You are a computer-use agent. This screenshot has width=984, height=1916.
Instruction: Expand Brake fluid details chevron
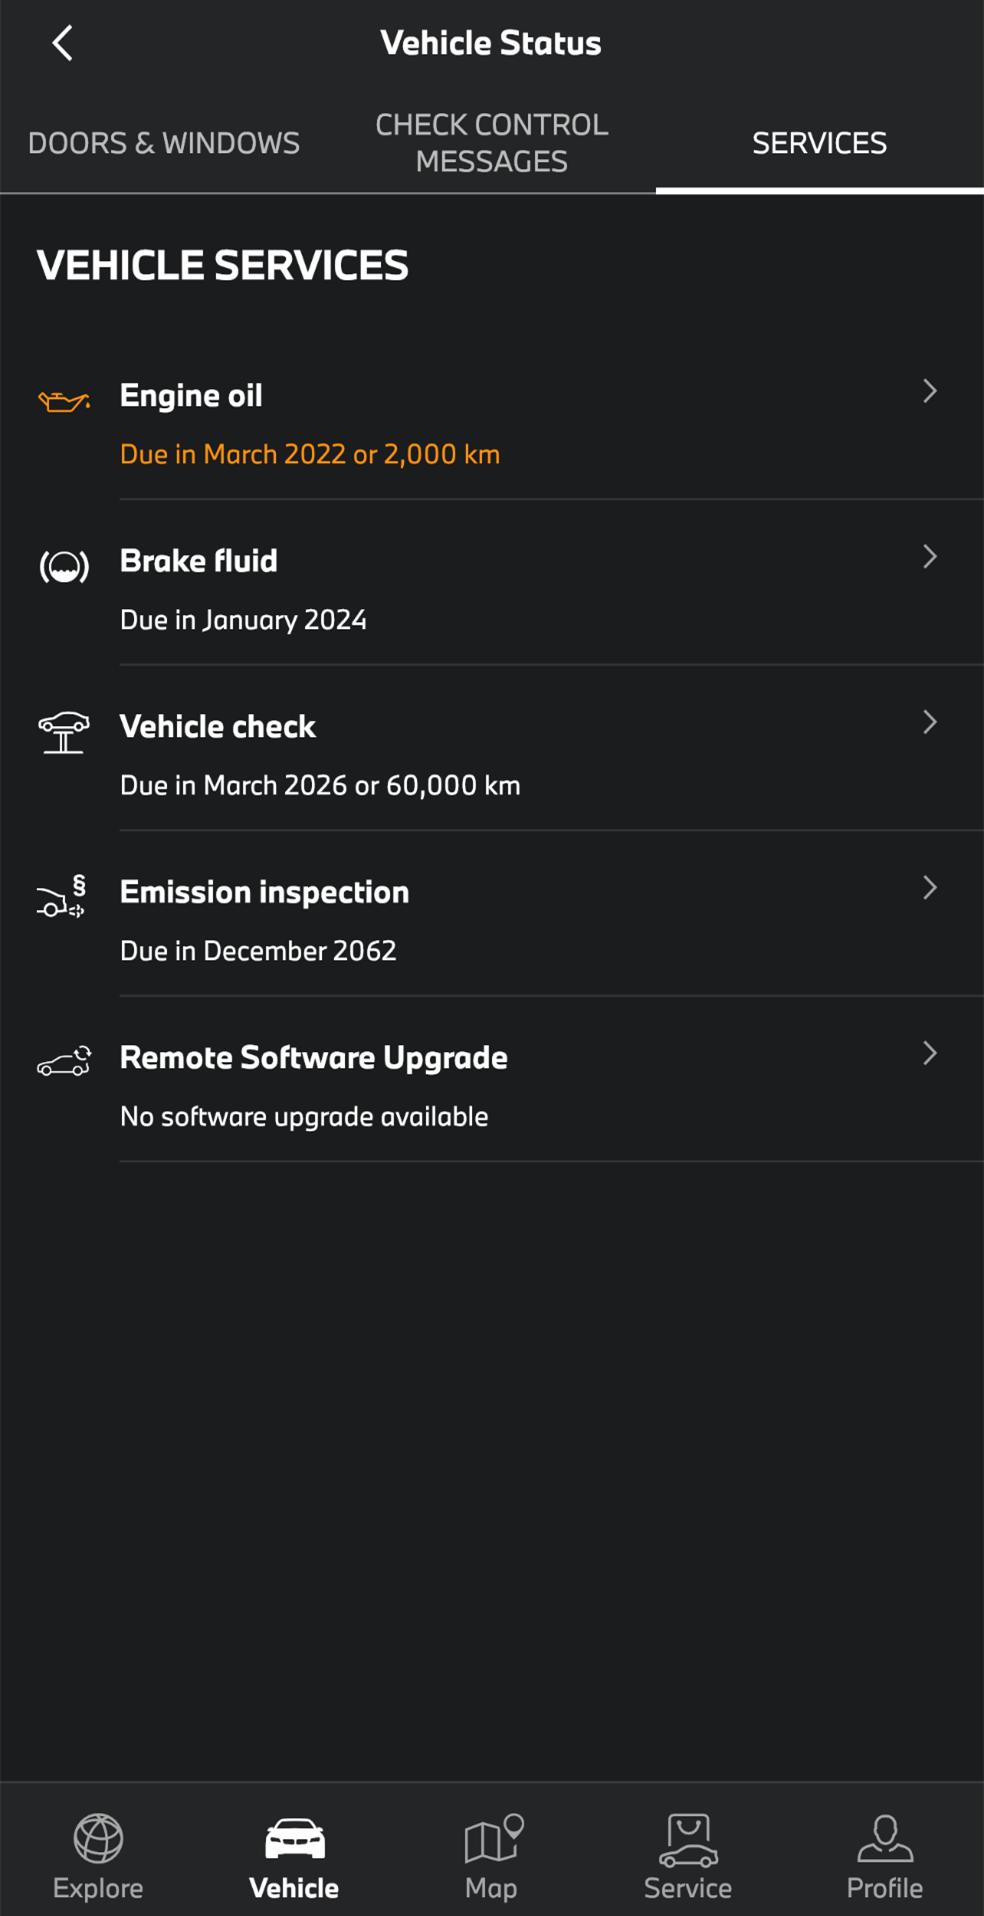(930, 557)
